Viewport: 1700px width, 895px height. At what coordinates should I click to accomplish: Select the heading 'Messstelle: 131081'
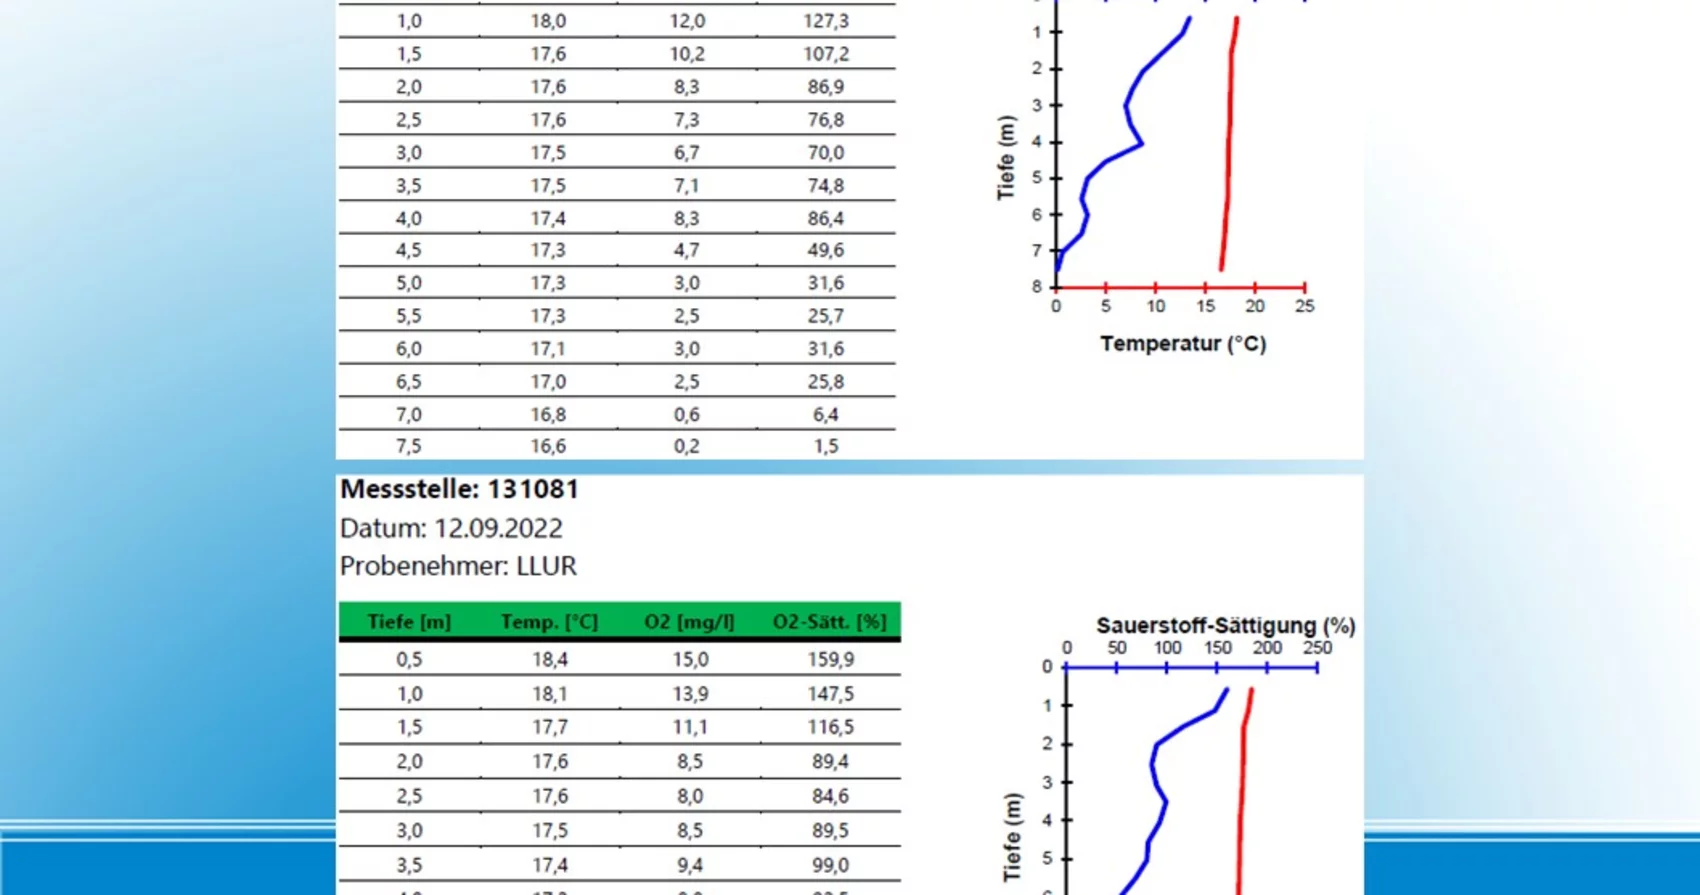(459, 489)
